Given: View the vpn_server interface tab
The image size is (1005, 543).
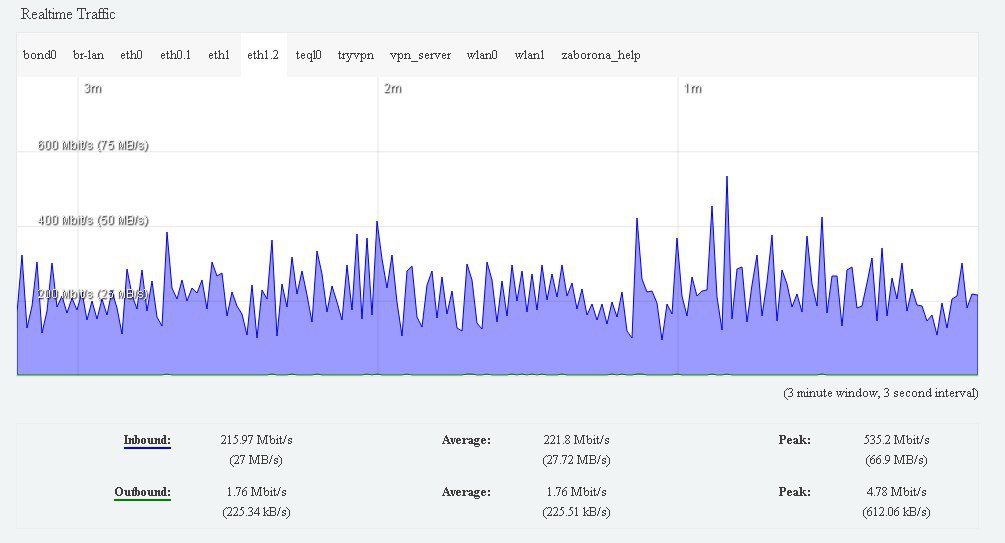Looking at the screenshot, I should [420, 55].
